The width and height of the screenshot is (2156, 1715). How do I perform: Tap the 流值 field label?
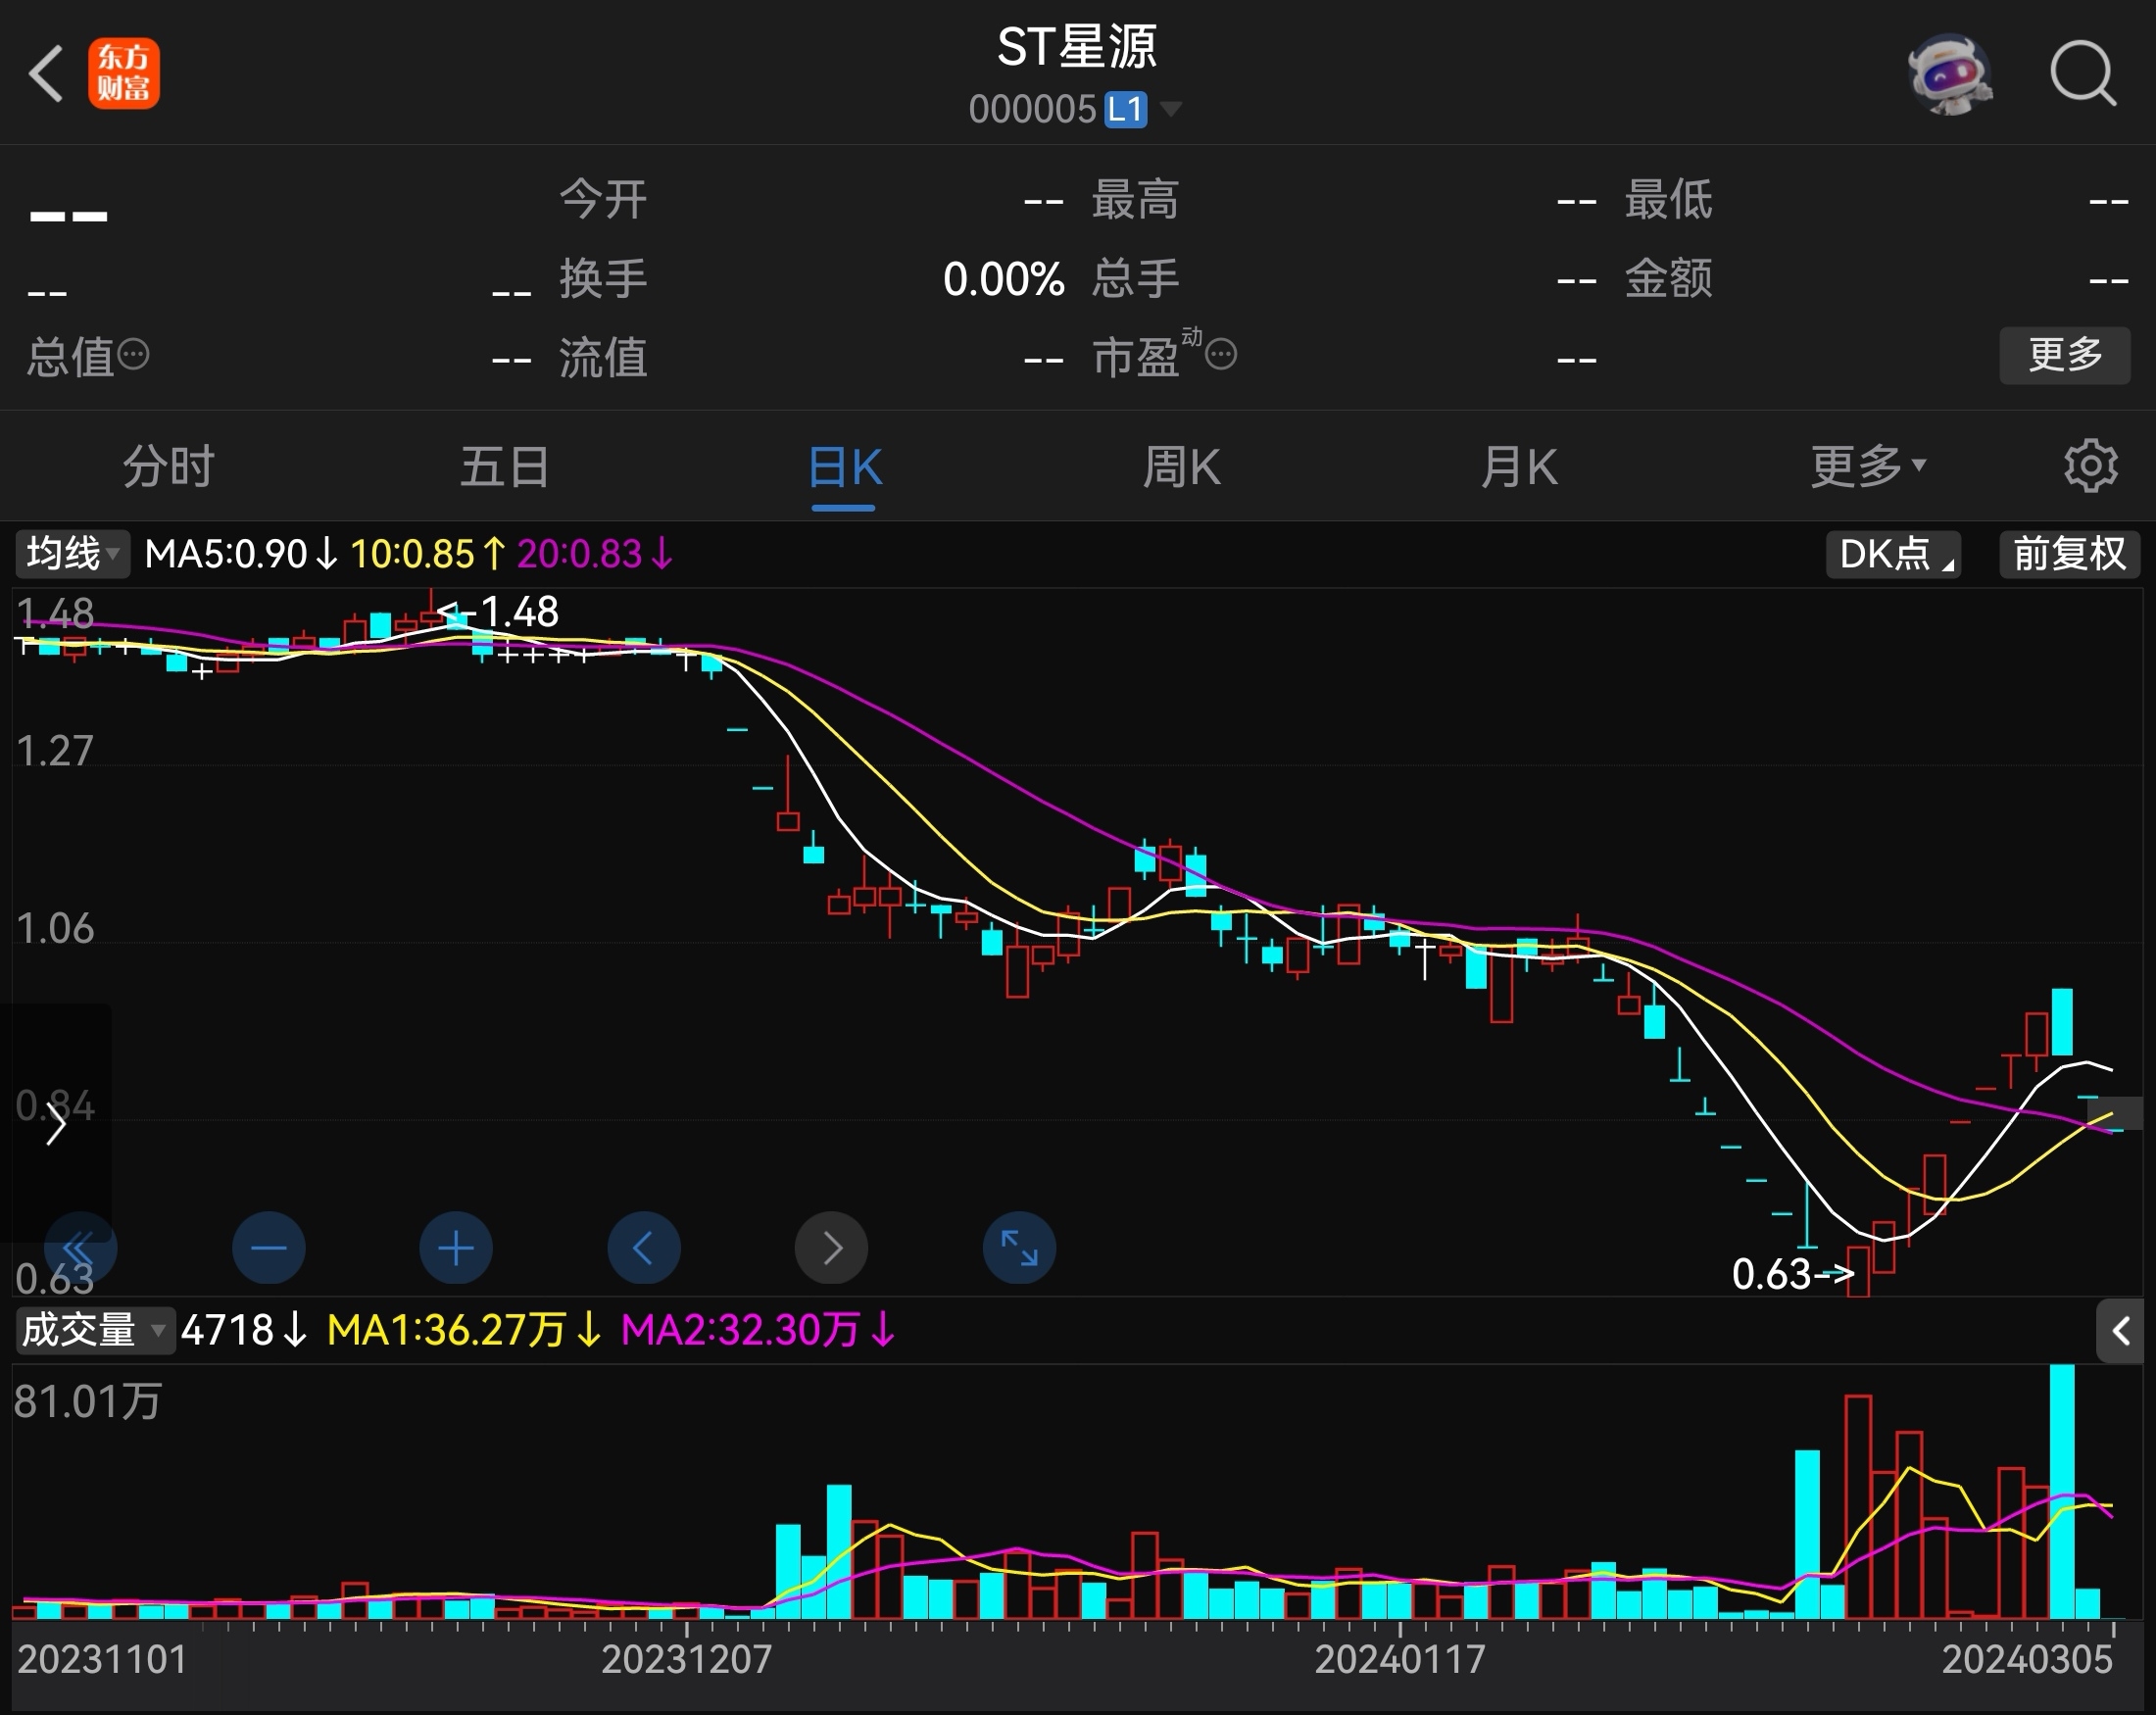pyautogui.click(x=603, y=357)
